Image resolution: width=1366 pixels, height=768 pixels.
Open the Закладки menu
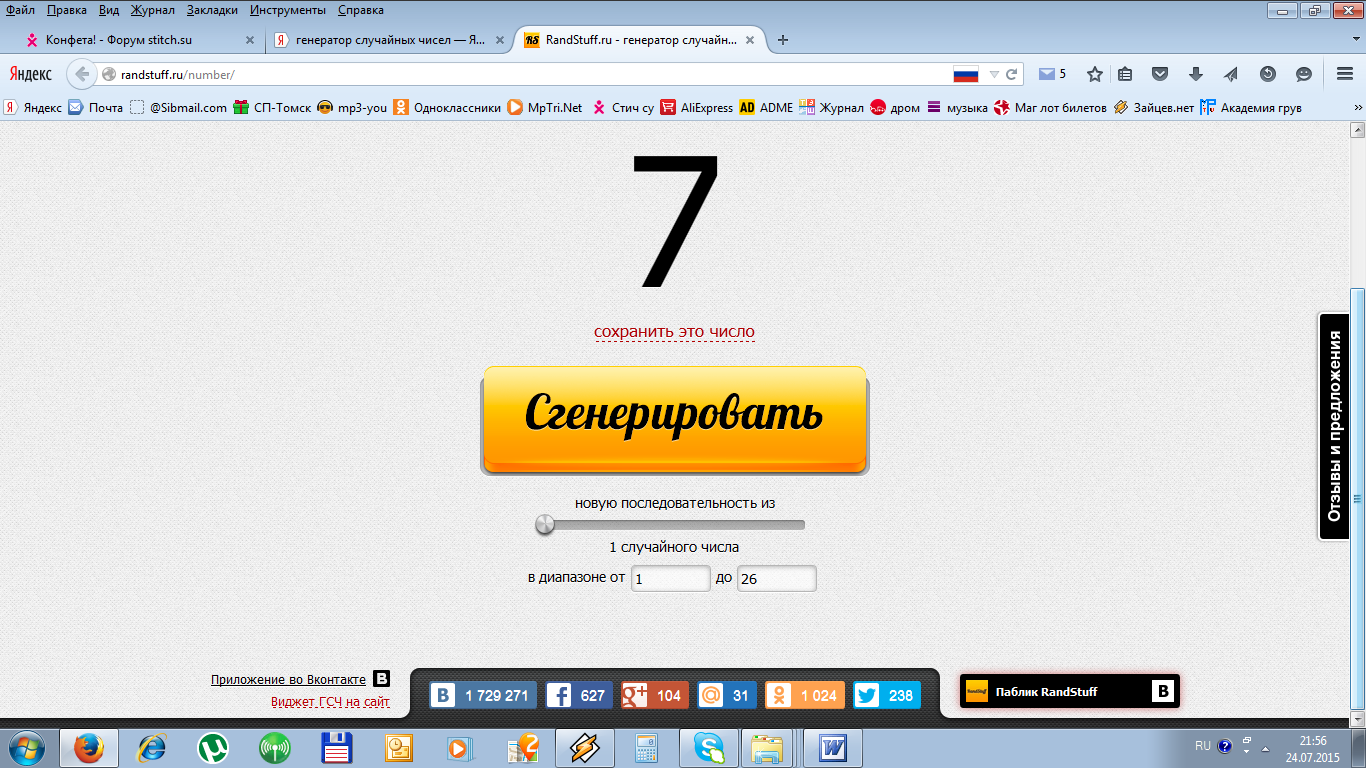pyautogui.click(x=212, y=10)
